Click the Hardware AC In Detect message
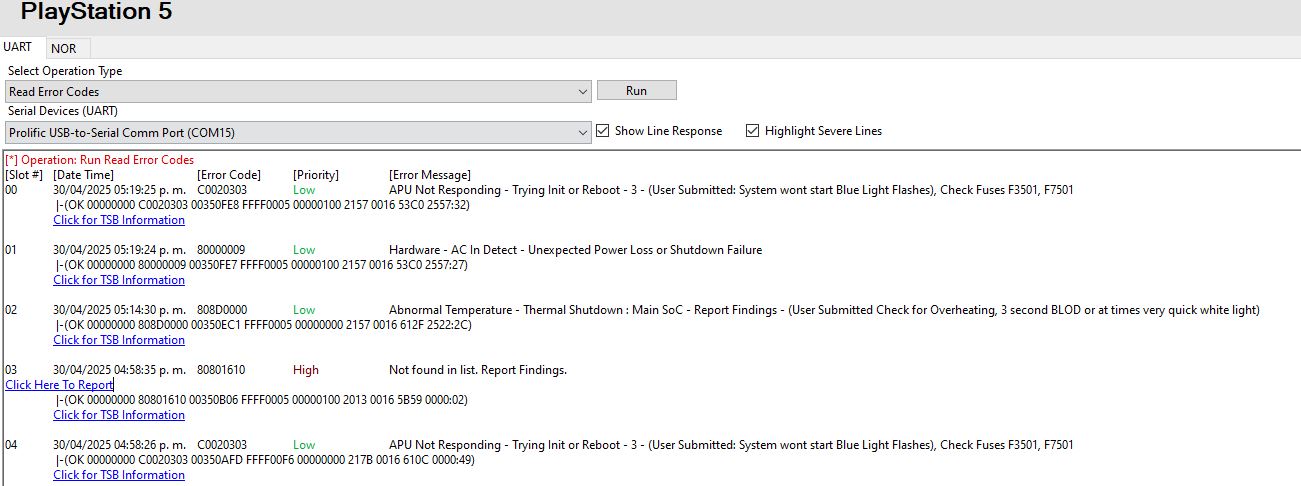This screenshot has height=486, width=1301. pyautogui.click(x=575, y=250)
